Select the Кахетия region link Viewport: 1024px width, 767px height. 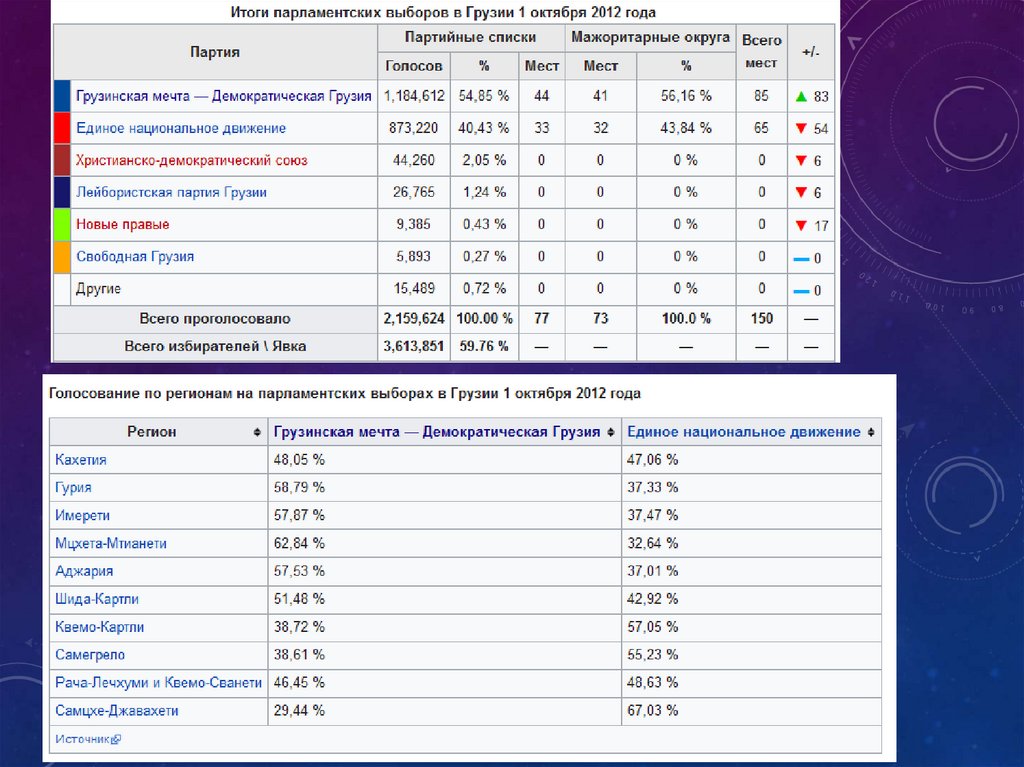[81, 460]
